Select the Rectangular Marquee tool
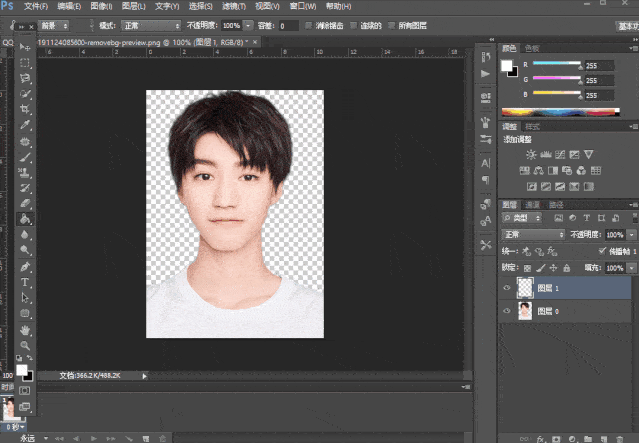Screen dimensions: 639x443 (x=25, y=62)
